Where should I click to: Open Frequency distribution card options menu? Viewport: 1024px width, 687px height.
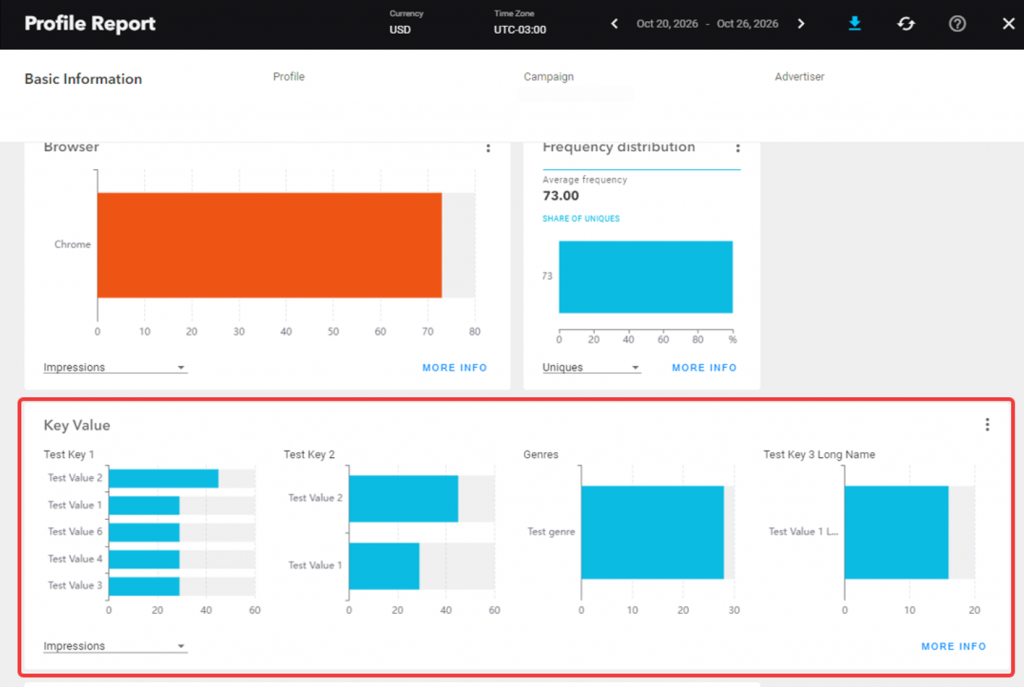point(738,148)
